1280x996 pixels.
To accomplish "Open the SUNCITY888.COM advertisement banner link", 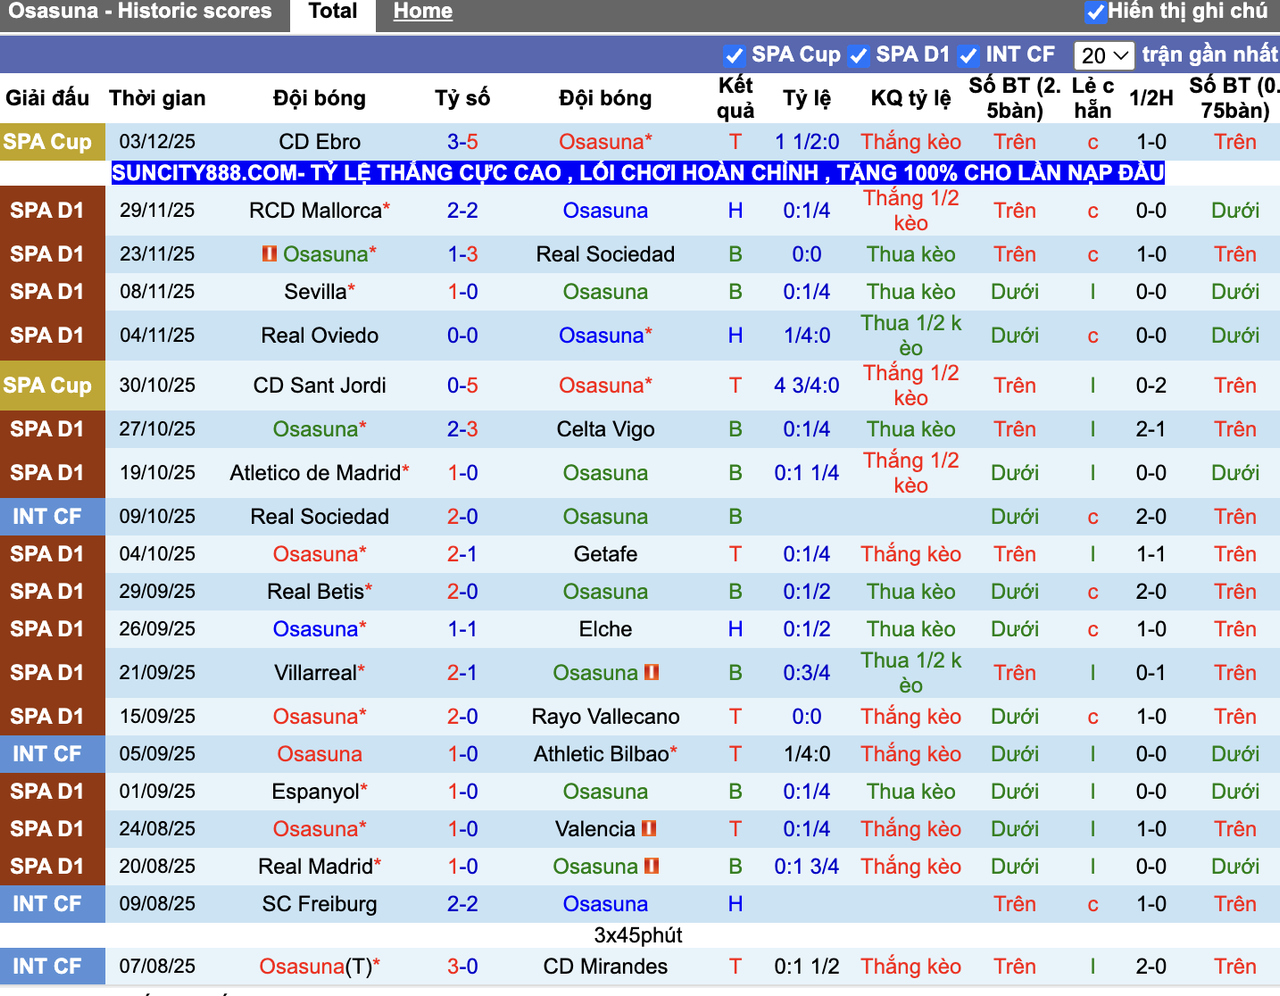I will (x=638, y=173).
